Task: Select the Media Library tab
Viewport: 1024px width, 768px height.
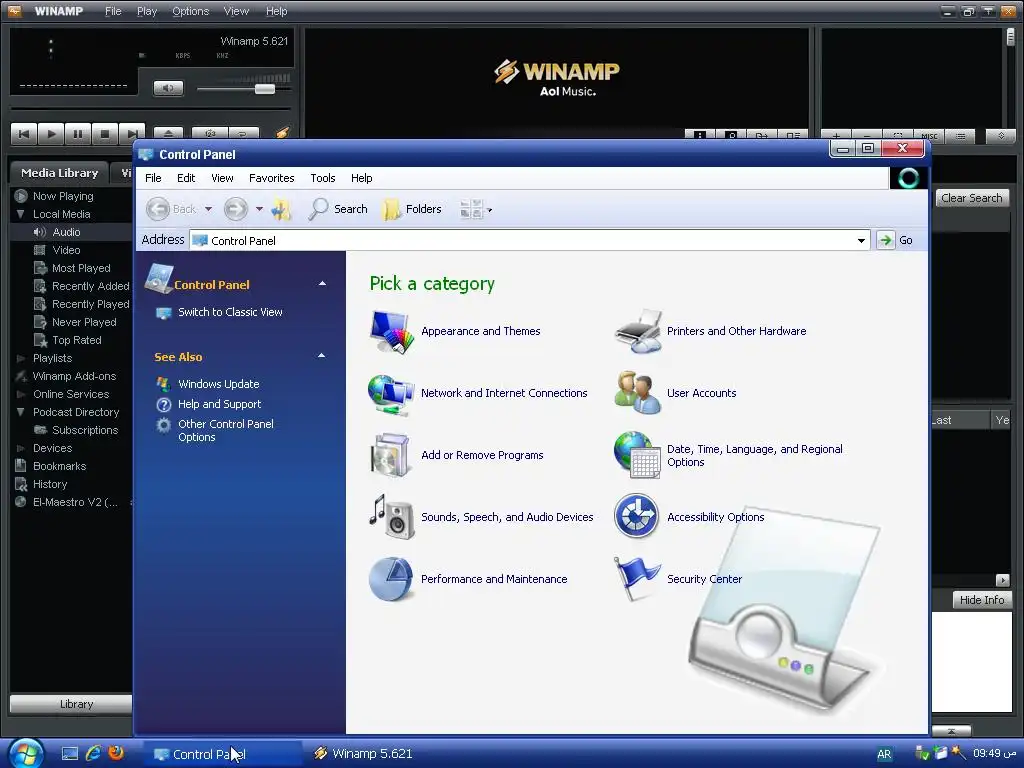Action: click(x=59, y=173)
